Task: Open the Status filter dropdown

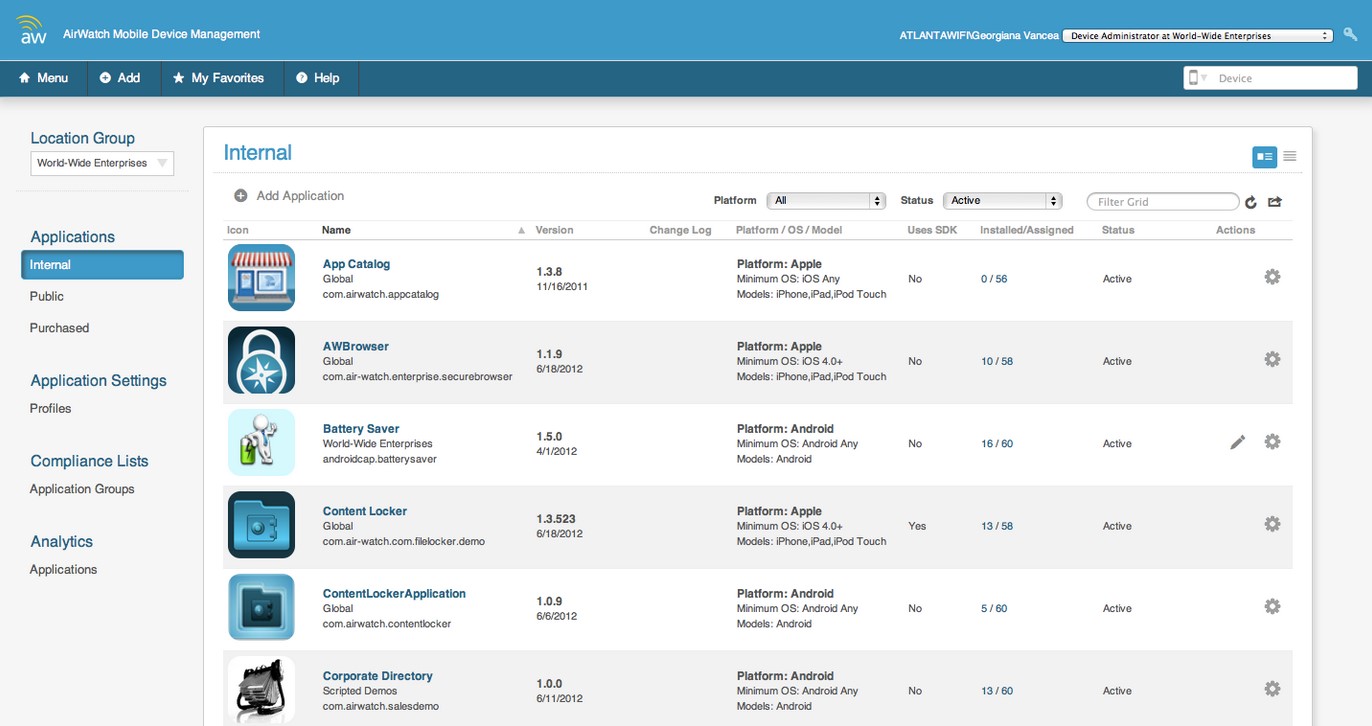Action: coord(1002,201)
